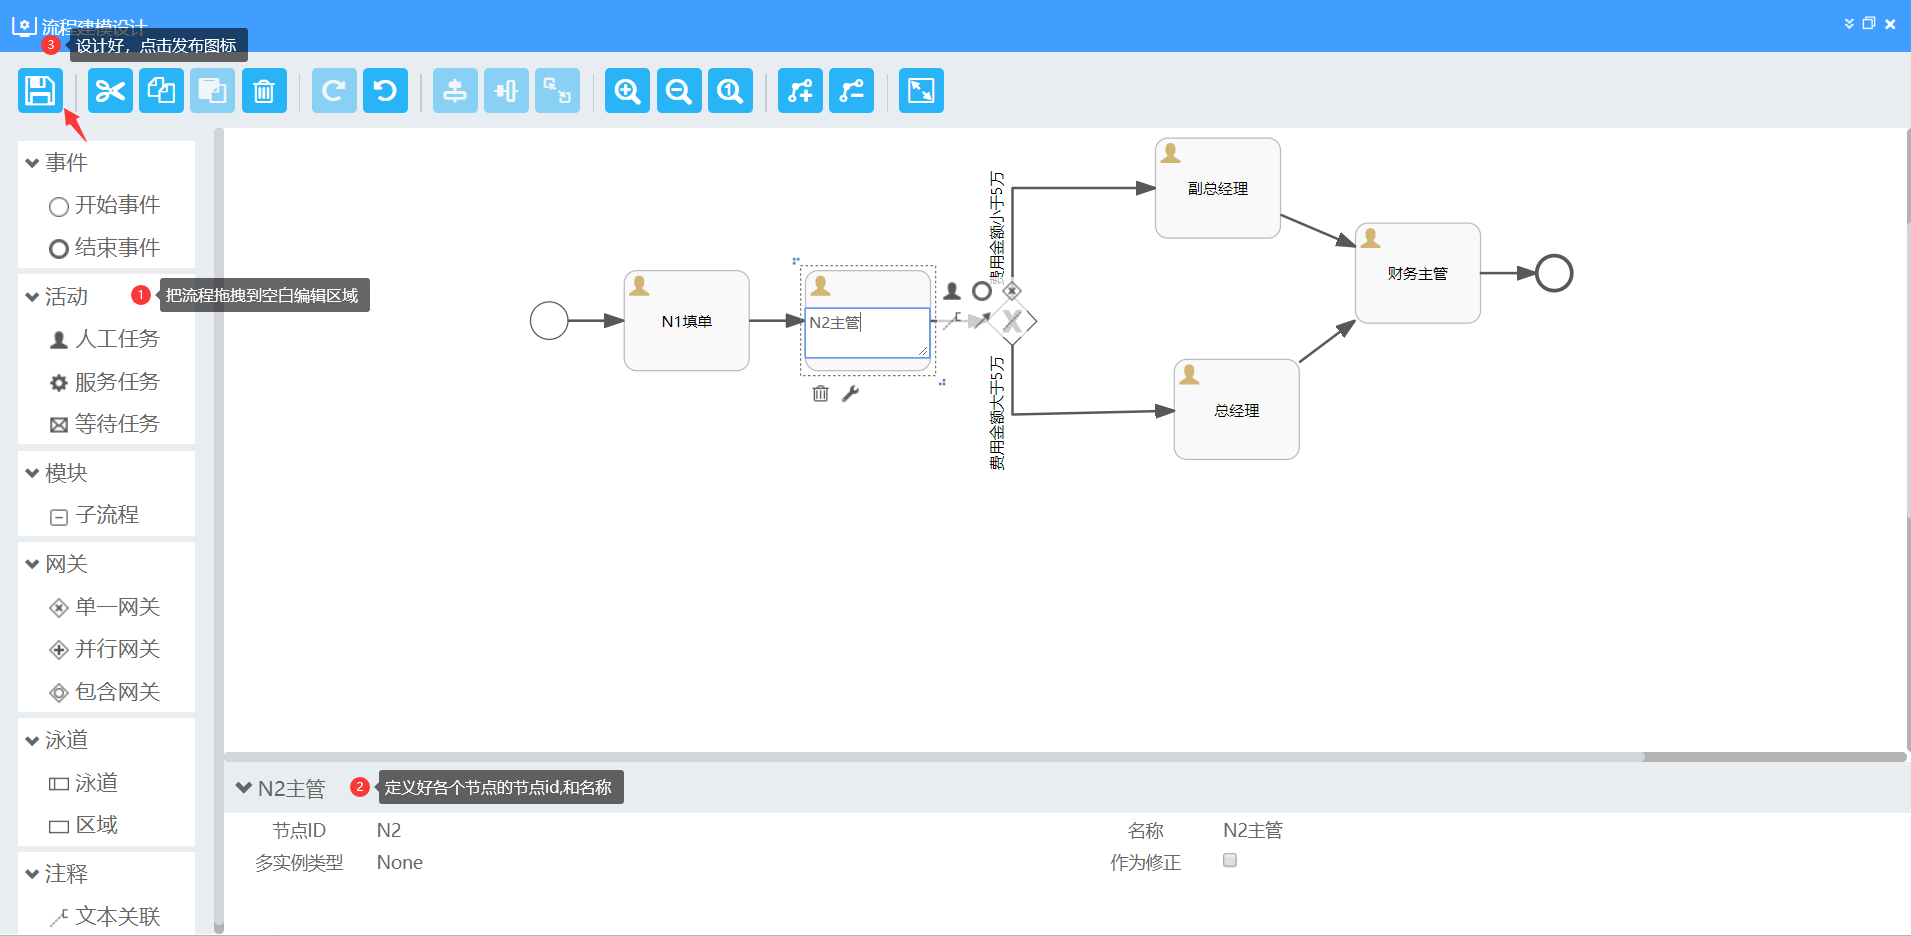Click the align horizontal toolbar icon
Screen dimensions: 1911x936
506,91
